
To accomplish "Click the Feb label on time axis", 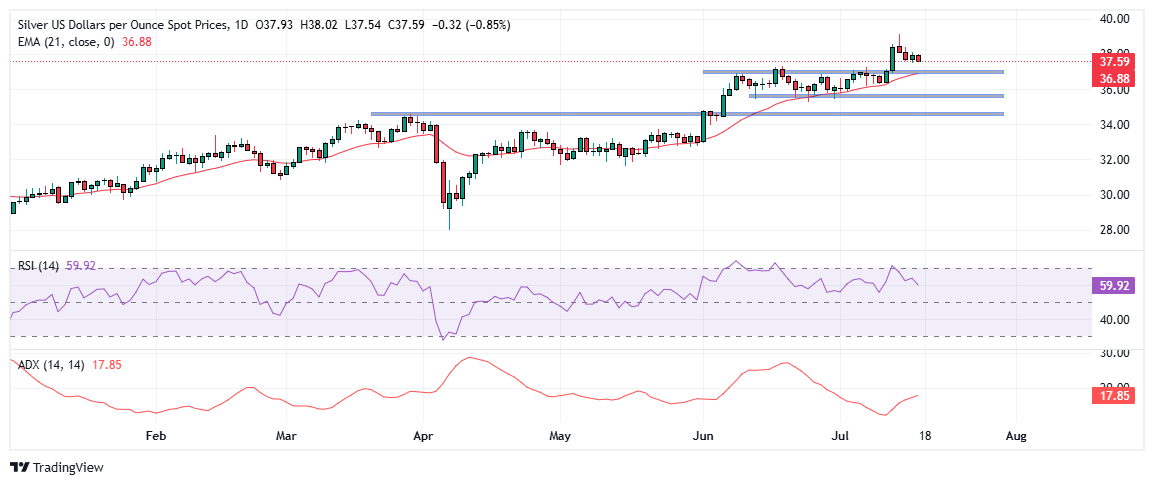I will point(155,436).
